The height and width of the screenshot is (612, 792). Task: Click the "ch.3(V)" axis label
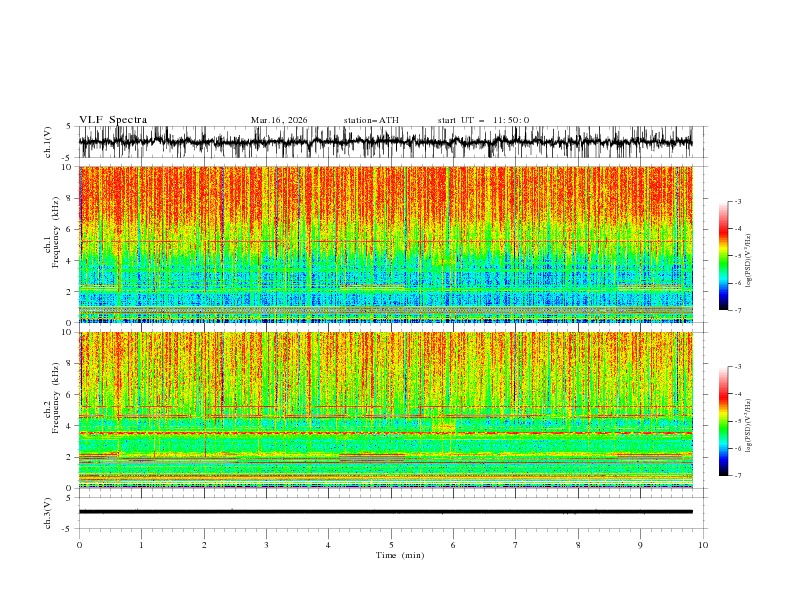point(48,513)
